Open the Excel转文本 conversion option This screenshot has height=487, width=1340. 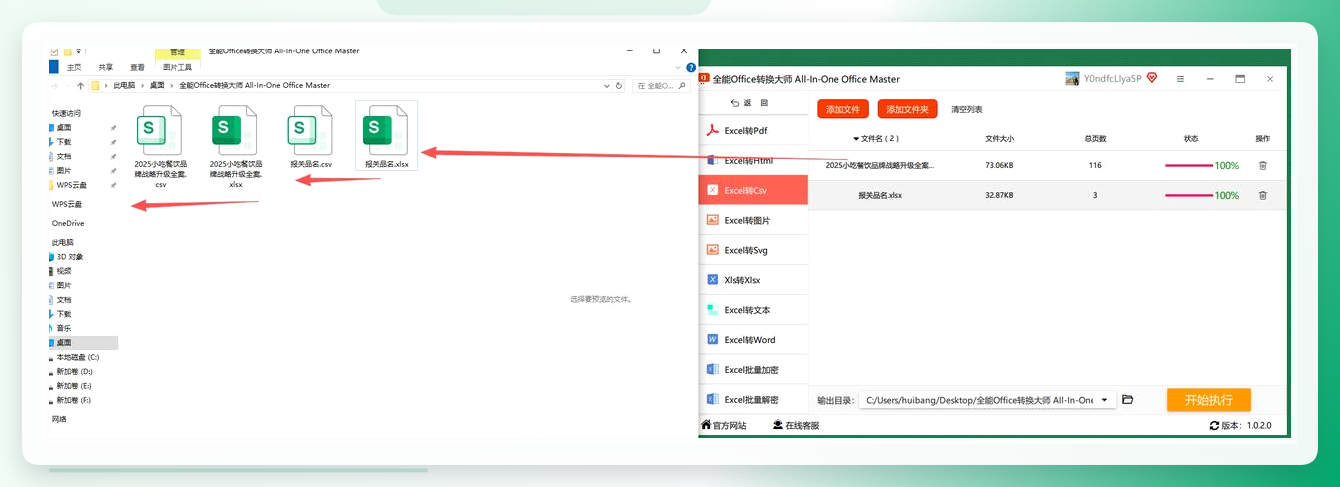click(752, 310)
